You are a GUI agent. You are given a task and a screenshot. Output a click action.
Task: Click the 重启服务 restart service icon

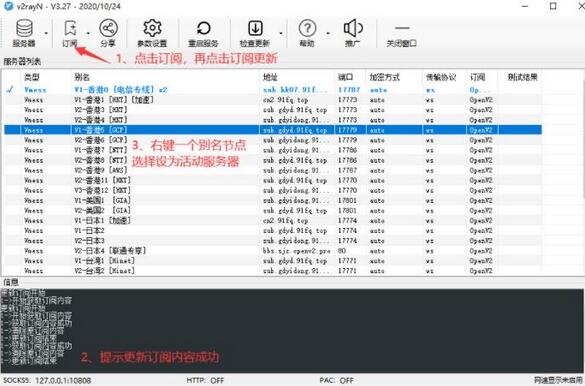(x=203, y=28)
